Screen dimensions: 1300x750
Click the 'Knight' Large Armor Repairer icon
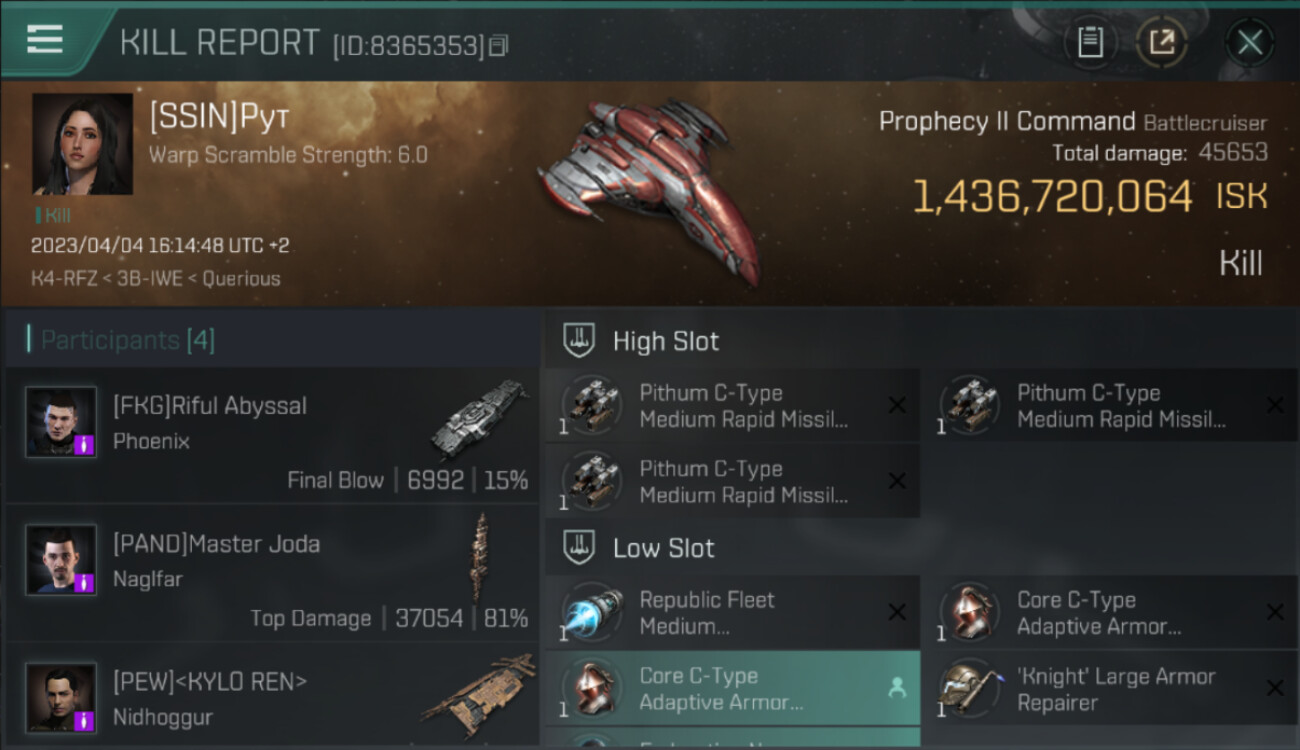tap(968, 688)
